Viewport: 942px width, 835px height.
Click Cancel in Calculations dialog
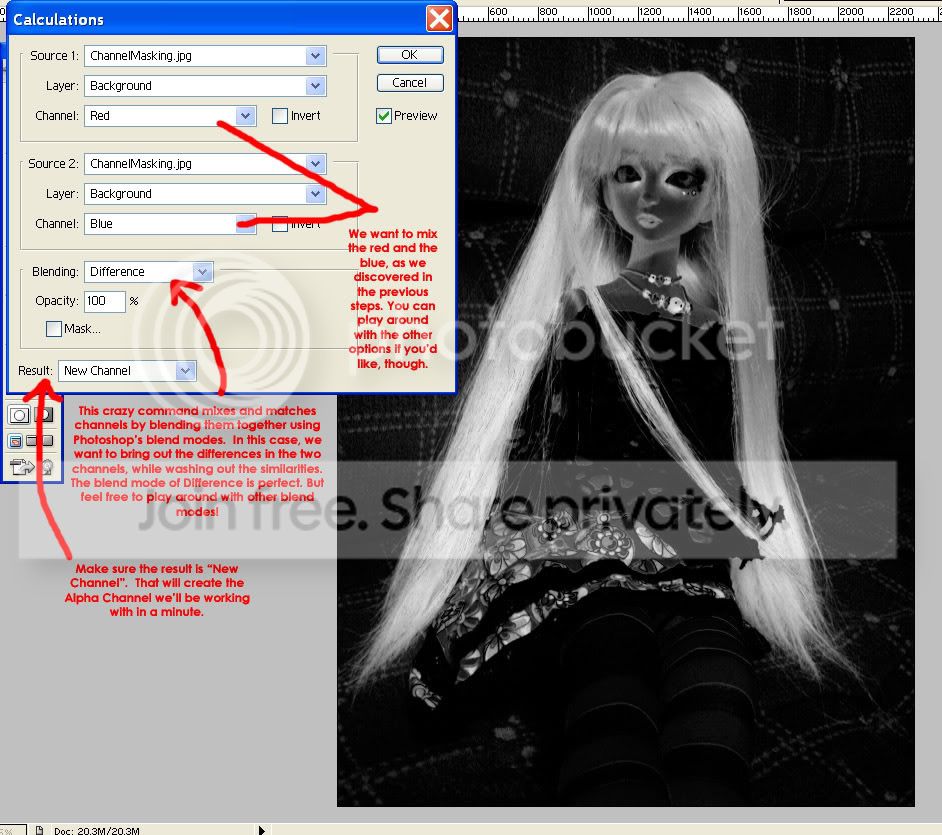(x=410, y=83)
